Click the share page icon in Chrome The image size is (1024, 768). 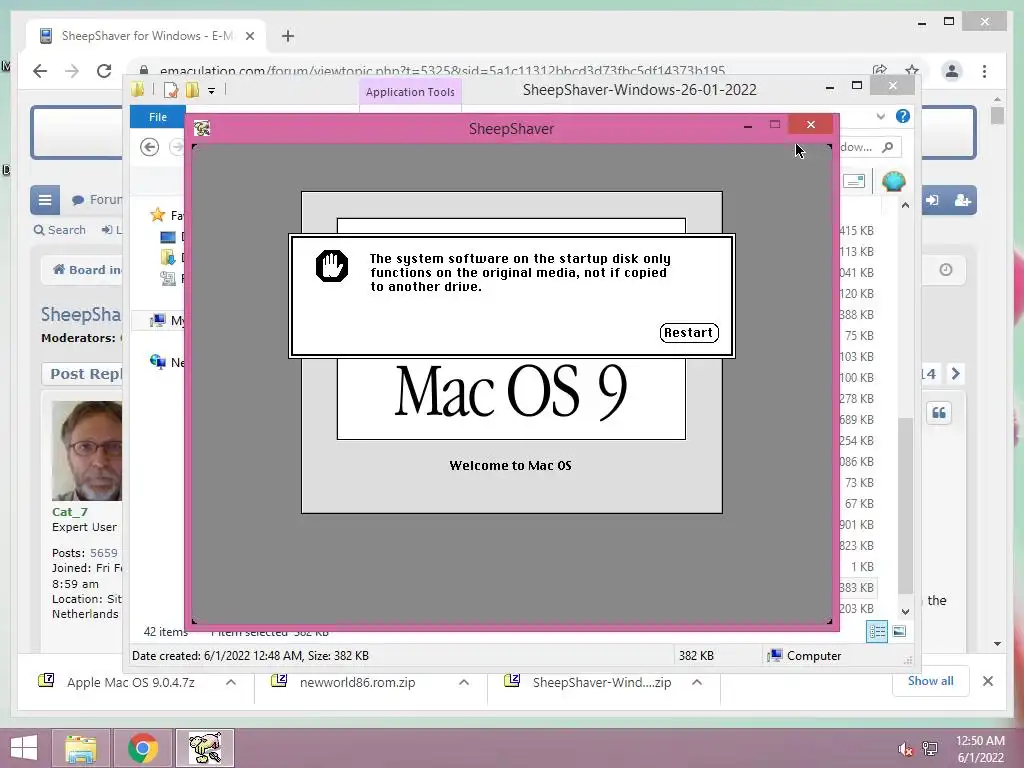click(880, 71)
